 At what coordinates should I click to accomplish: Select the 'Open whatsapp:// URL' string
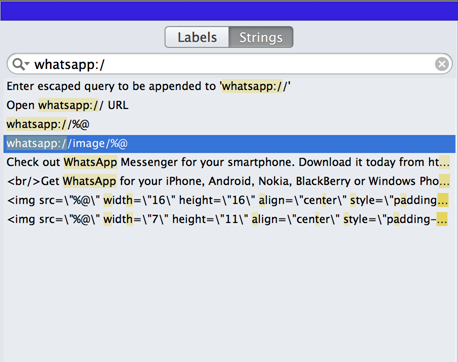(x=229, y=105)
